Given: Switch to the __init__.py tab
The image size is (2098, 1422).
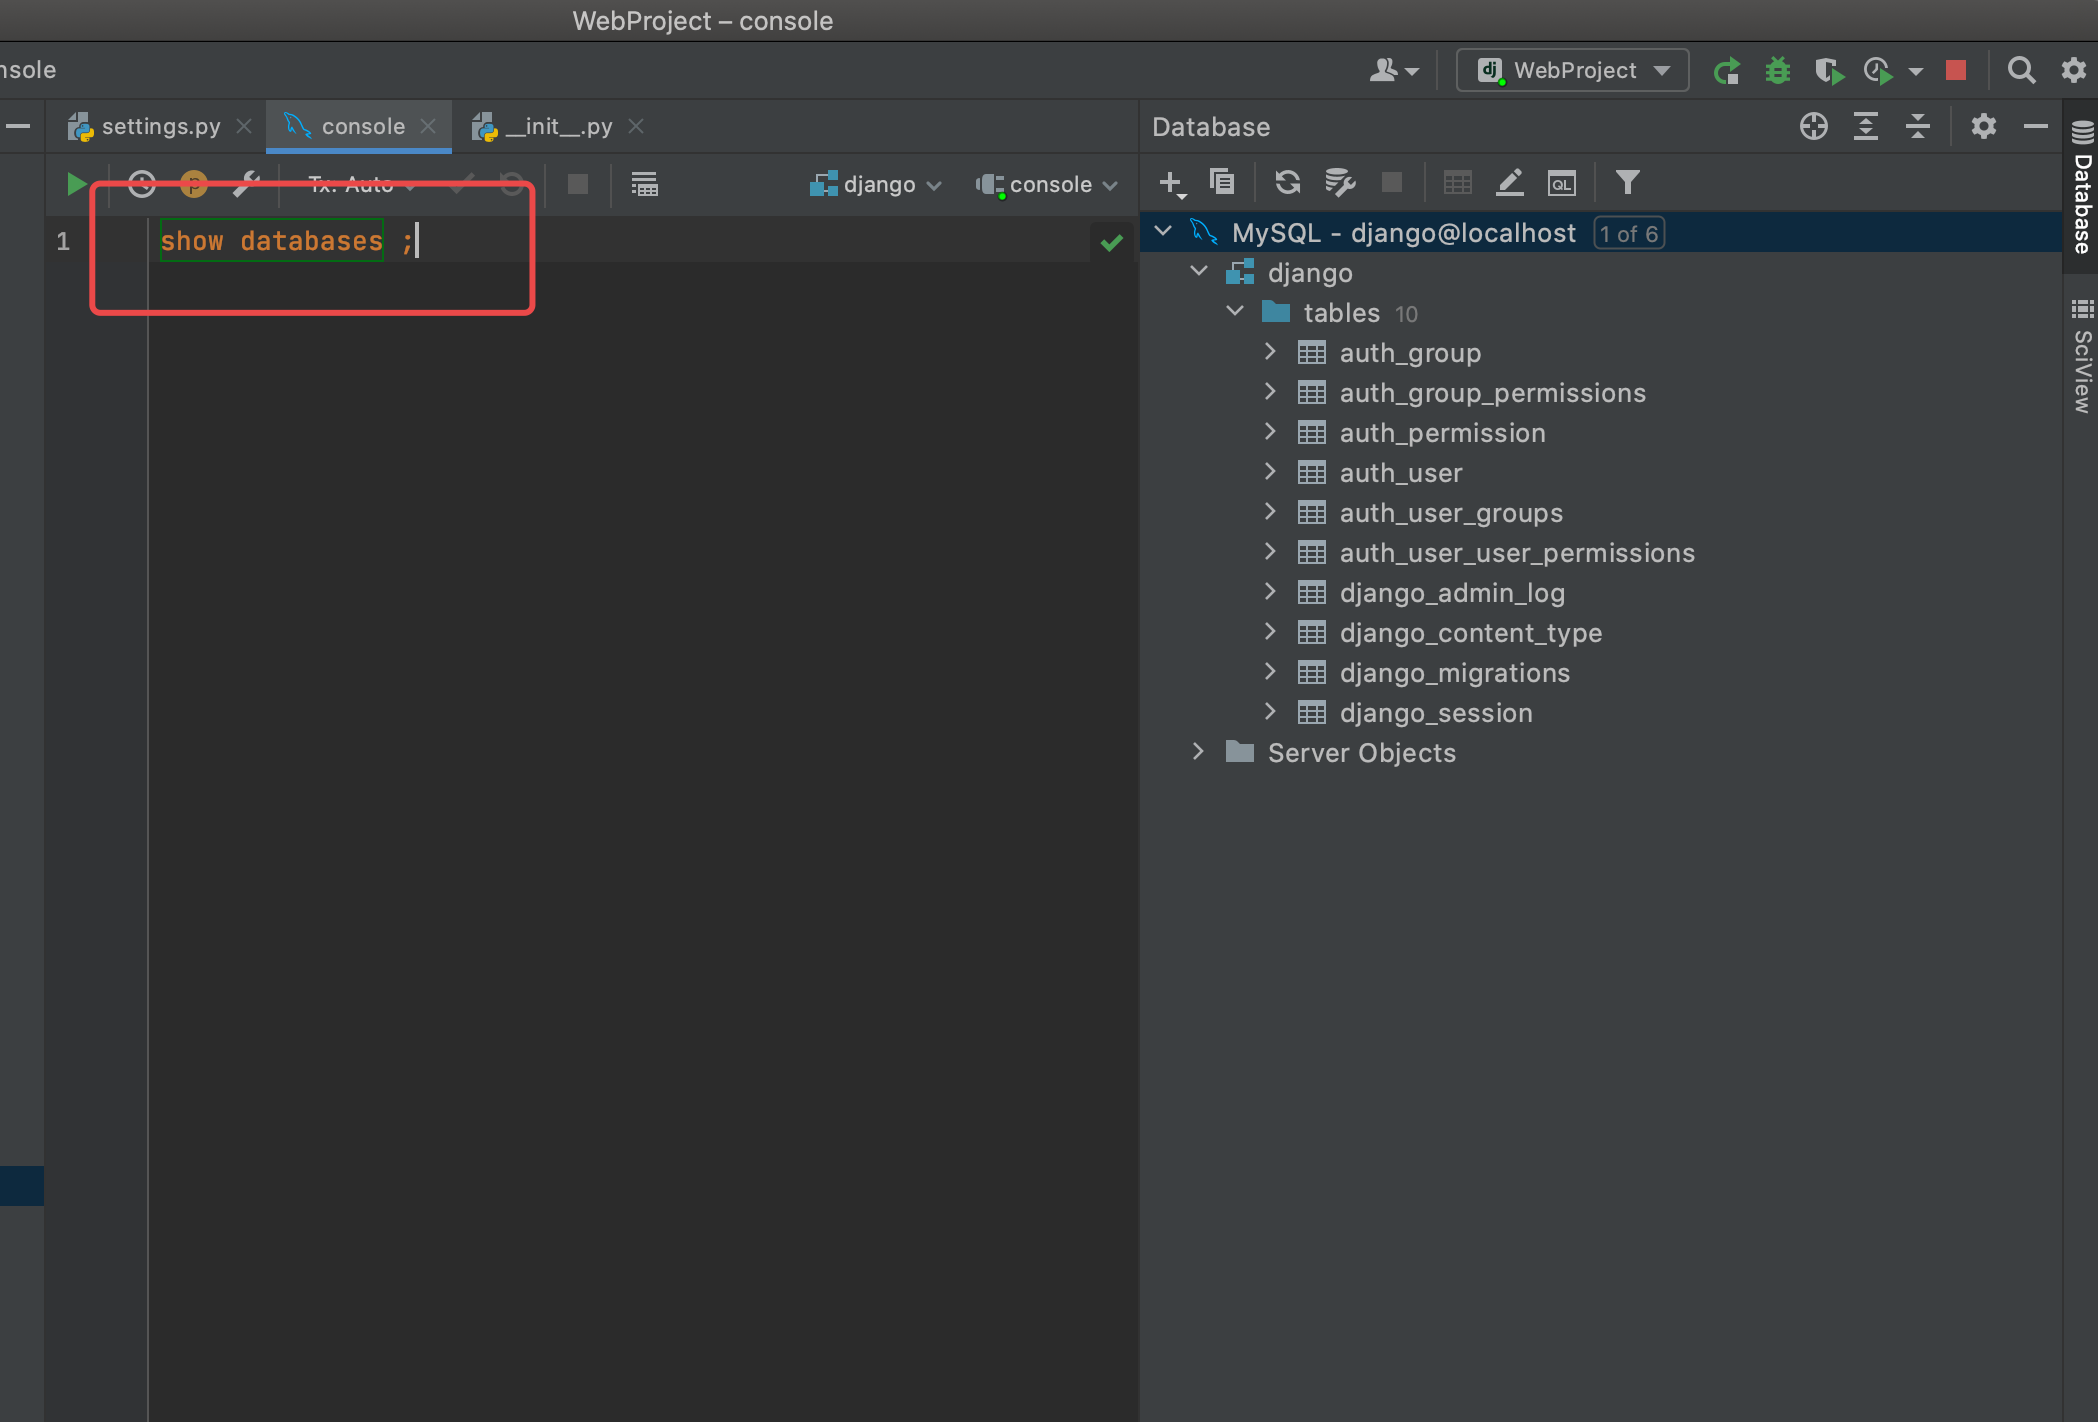Looking at the screenshot, I should [x=557, y=126].
